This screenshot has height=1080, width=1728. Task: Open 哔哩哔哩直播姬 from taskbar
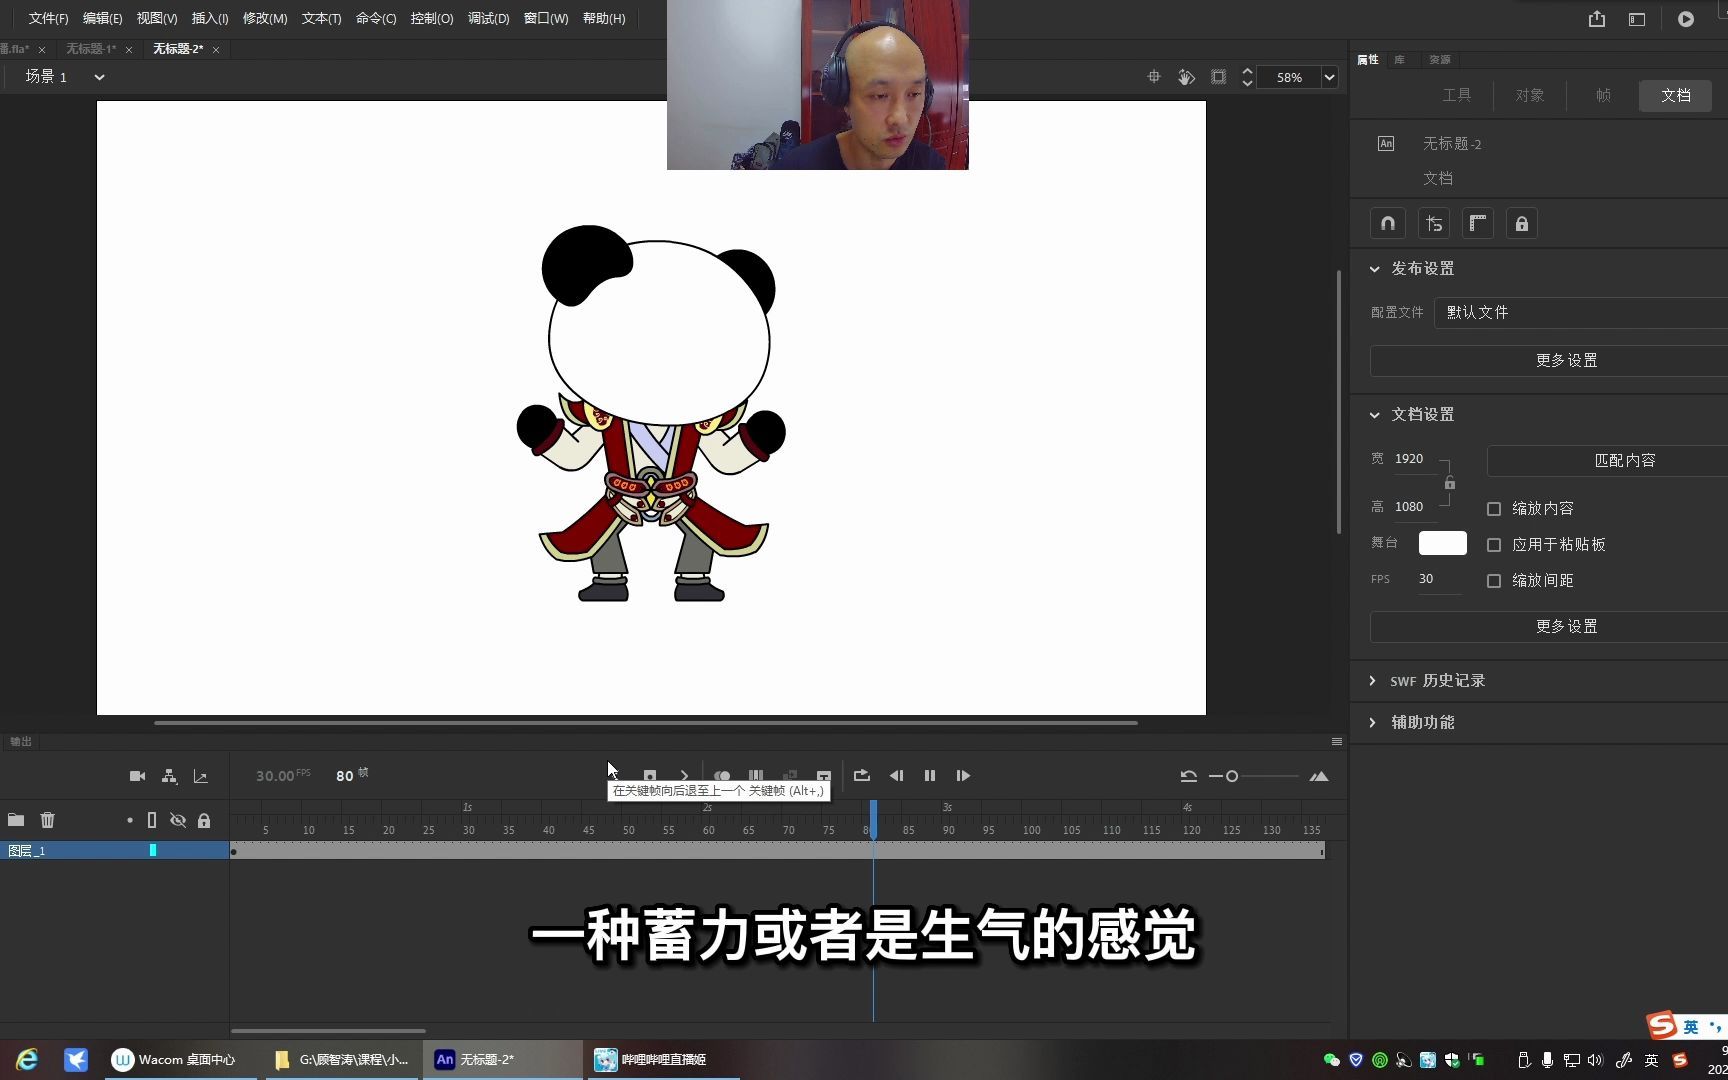[662, 1060]
